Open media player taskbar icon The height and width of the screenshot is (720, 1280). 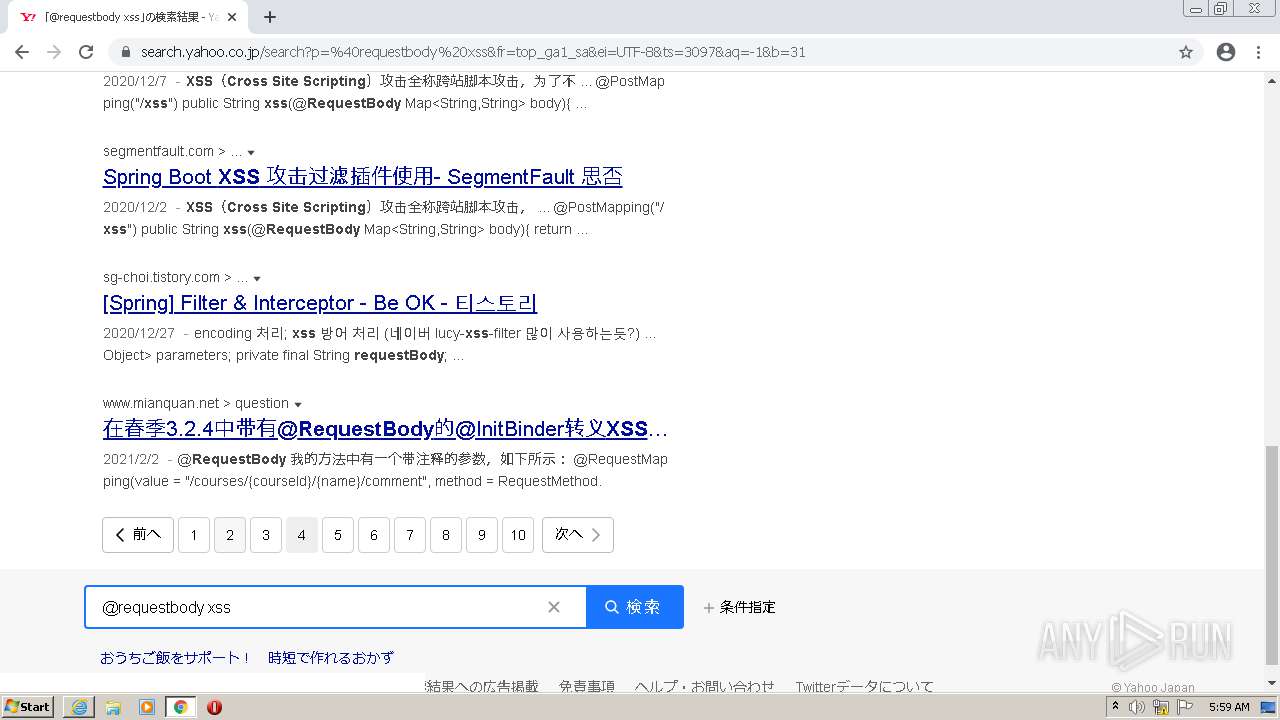click(x=147, y=707)
